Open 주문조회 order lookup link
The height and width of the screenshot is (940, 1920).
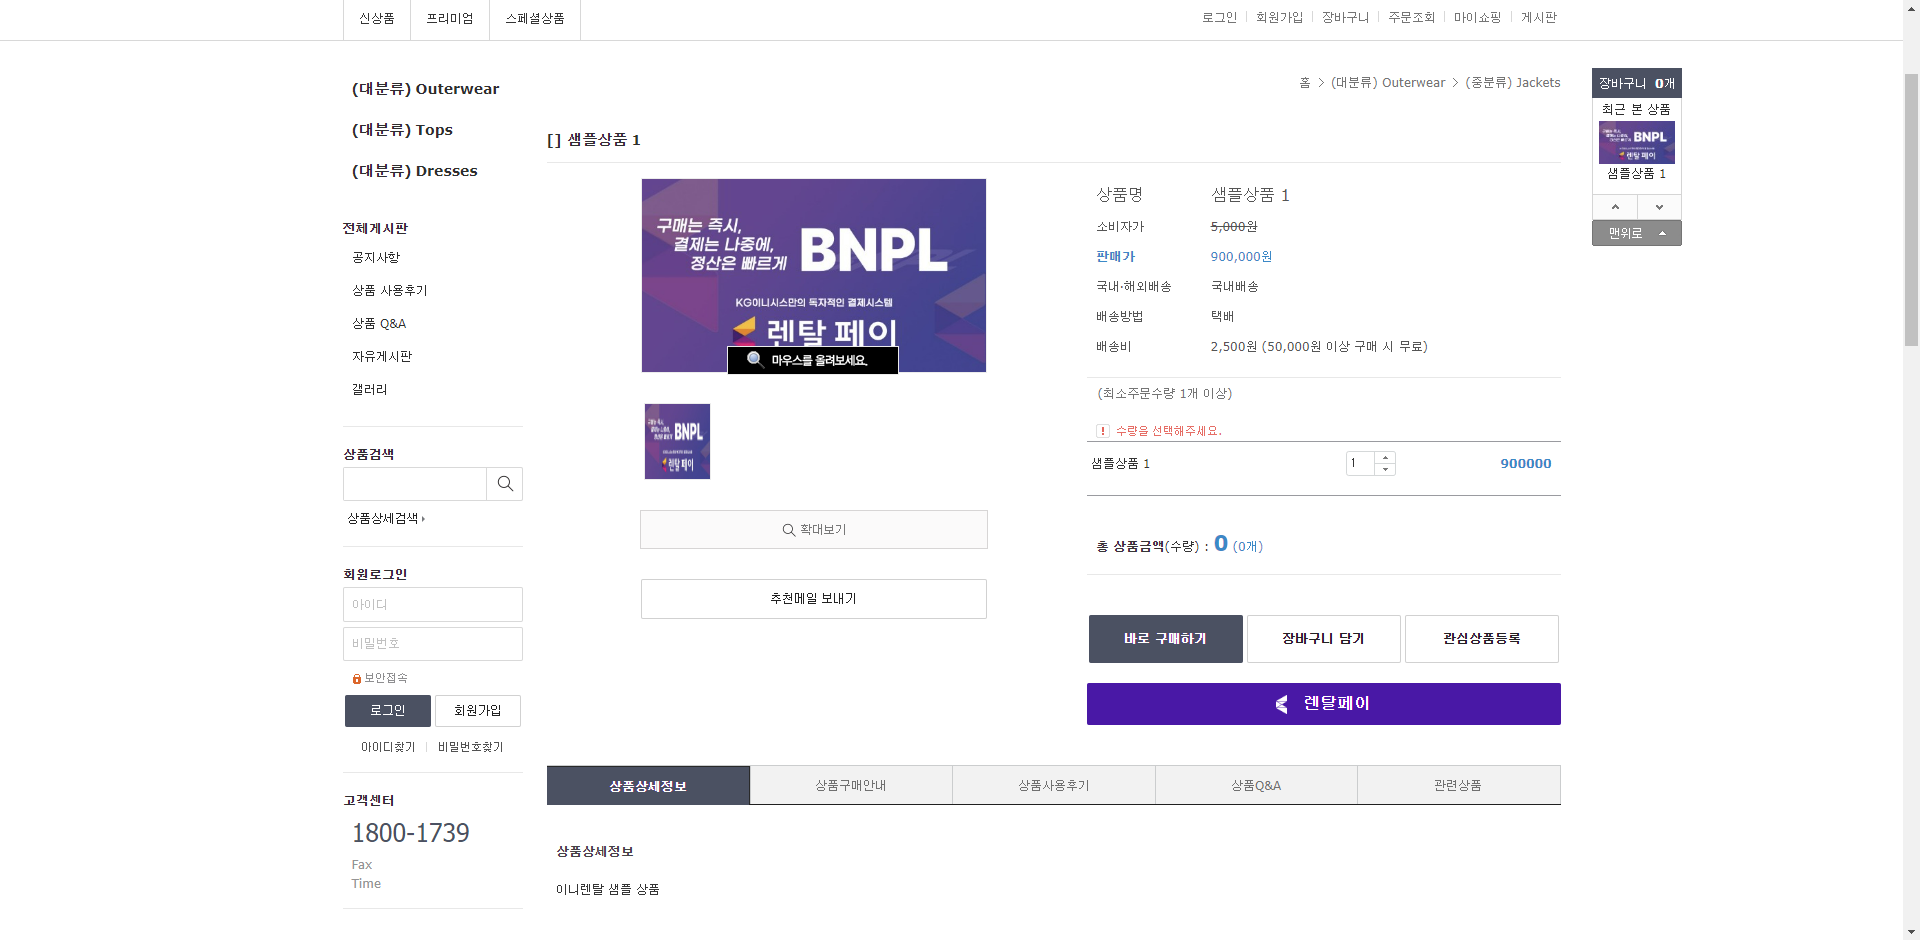[1411, 18]
